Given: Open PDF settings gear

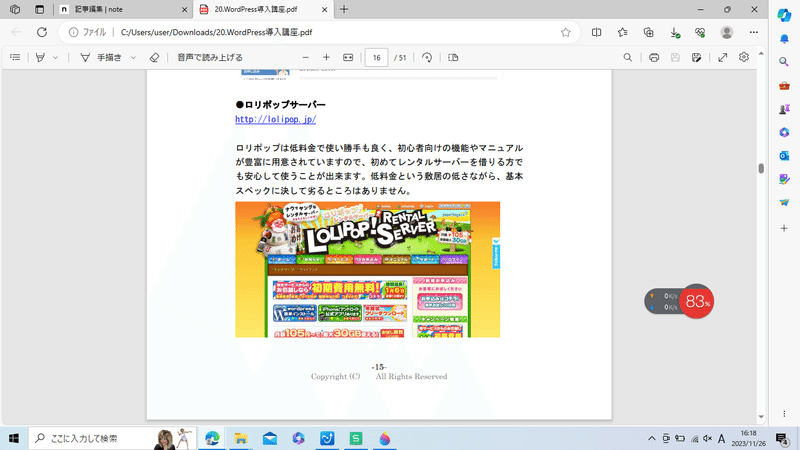Looking at the screenshot, I should [x=744, y=57].
